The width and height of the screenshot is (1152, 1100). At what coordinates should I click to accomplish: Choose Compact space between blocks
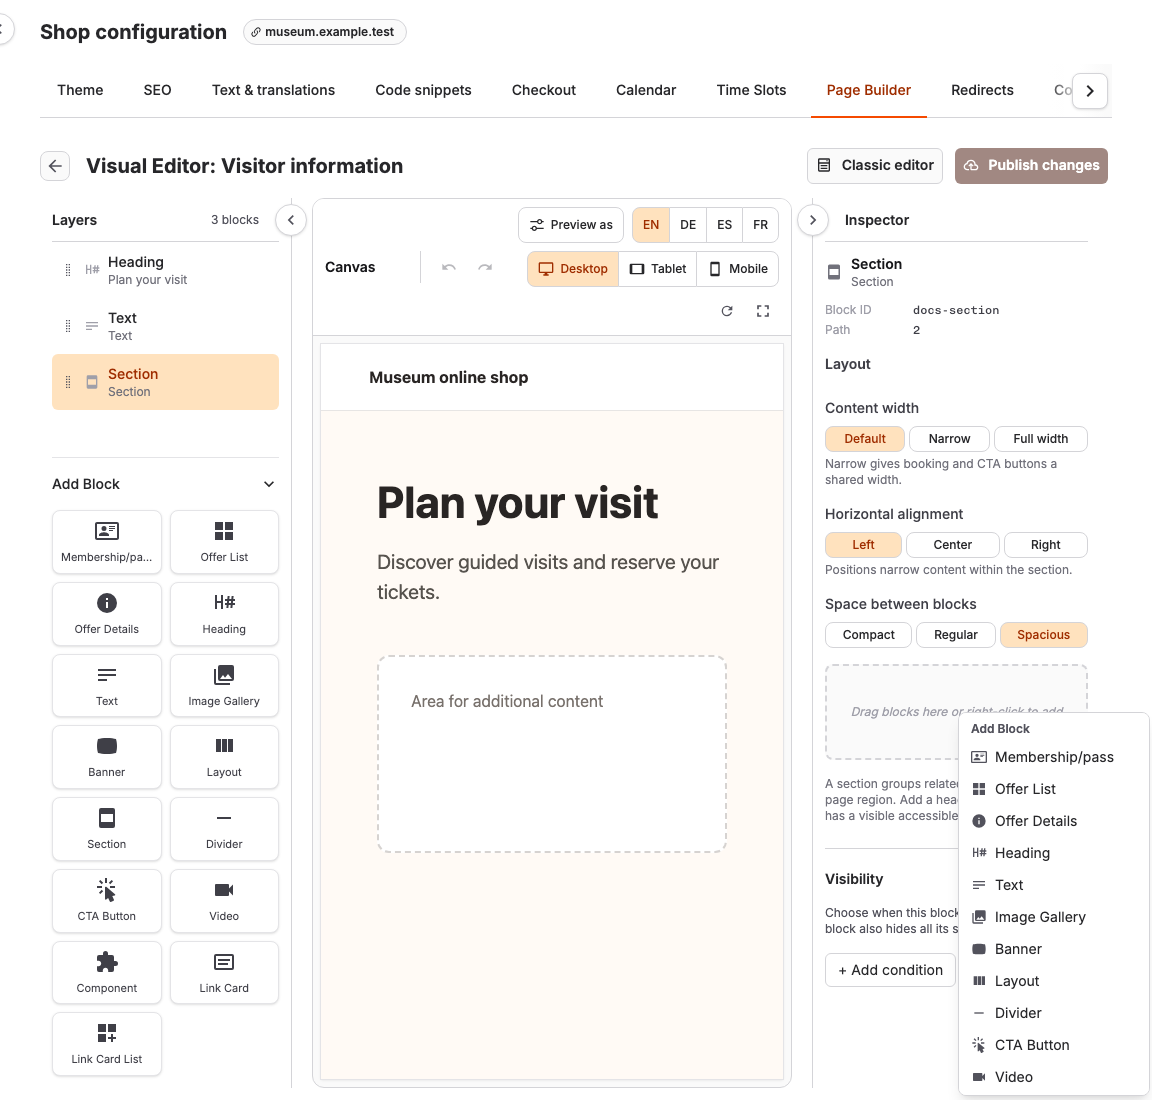point(868,635)
